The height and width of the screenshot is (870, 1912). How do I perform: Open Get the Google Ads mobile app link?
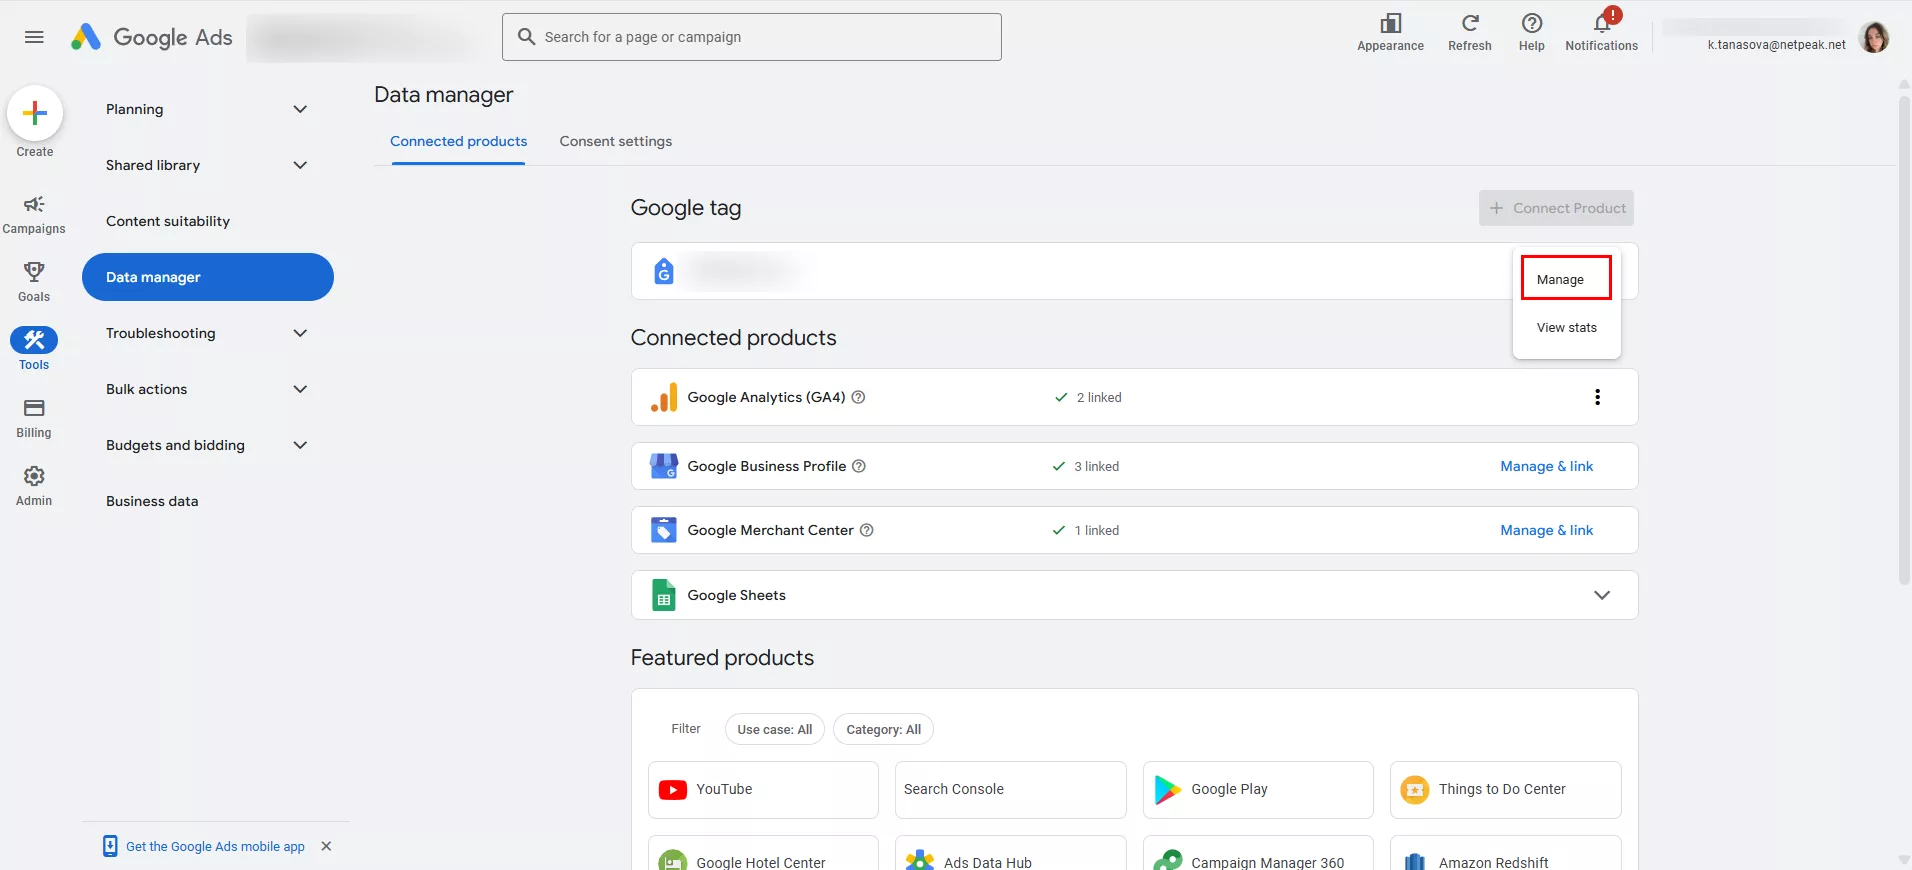pyautogui.click(x=215, y=846)
